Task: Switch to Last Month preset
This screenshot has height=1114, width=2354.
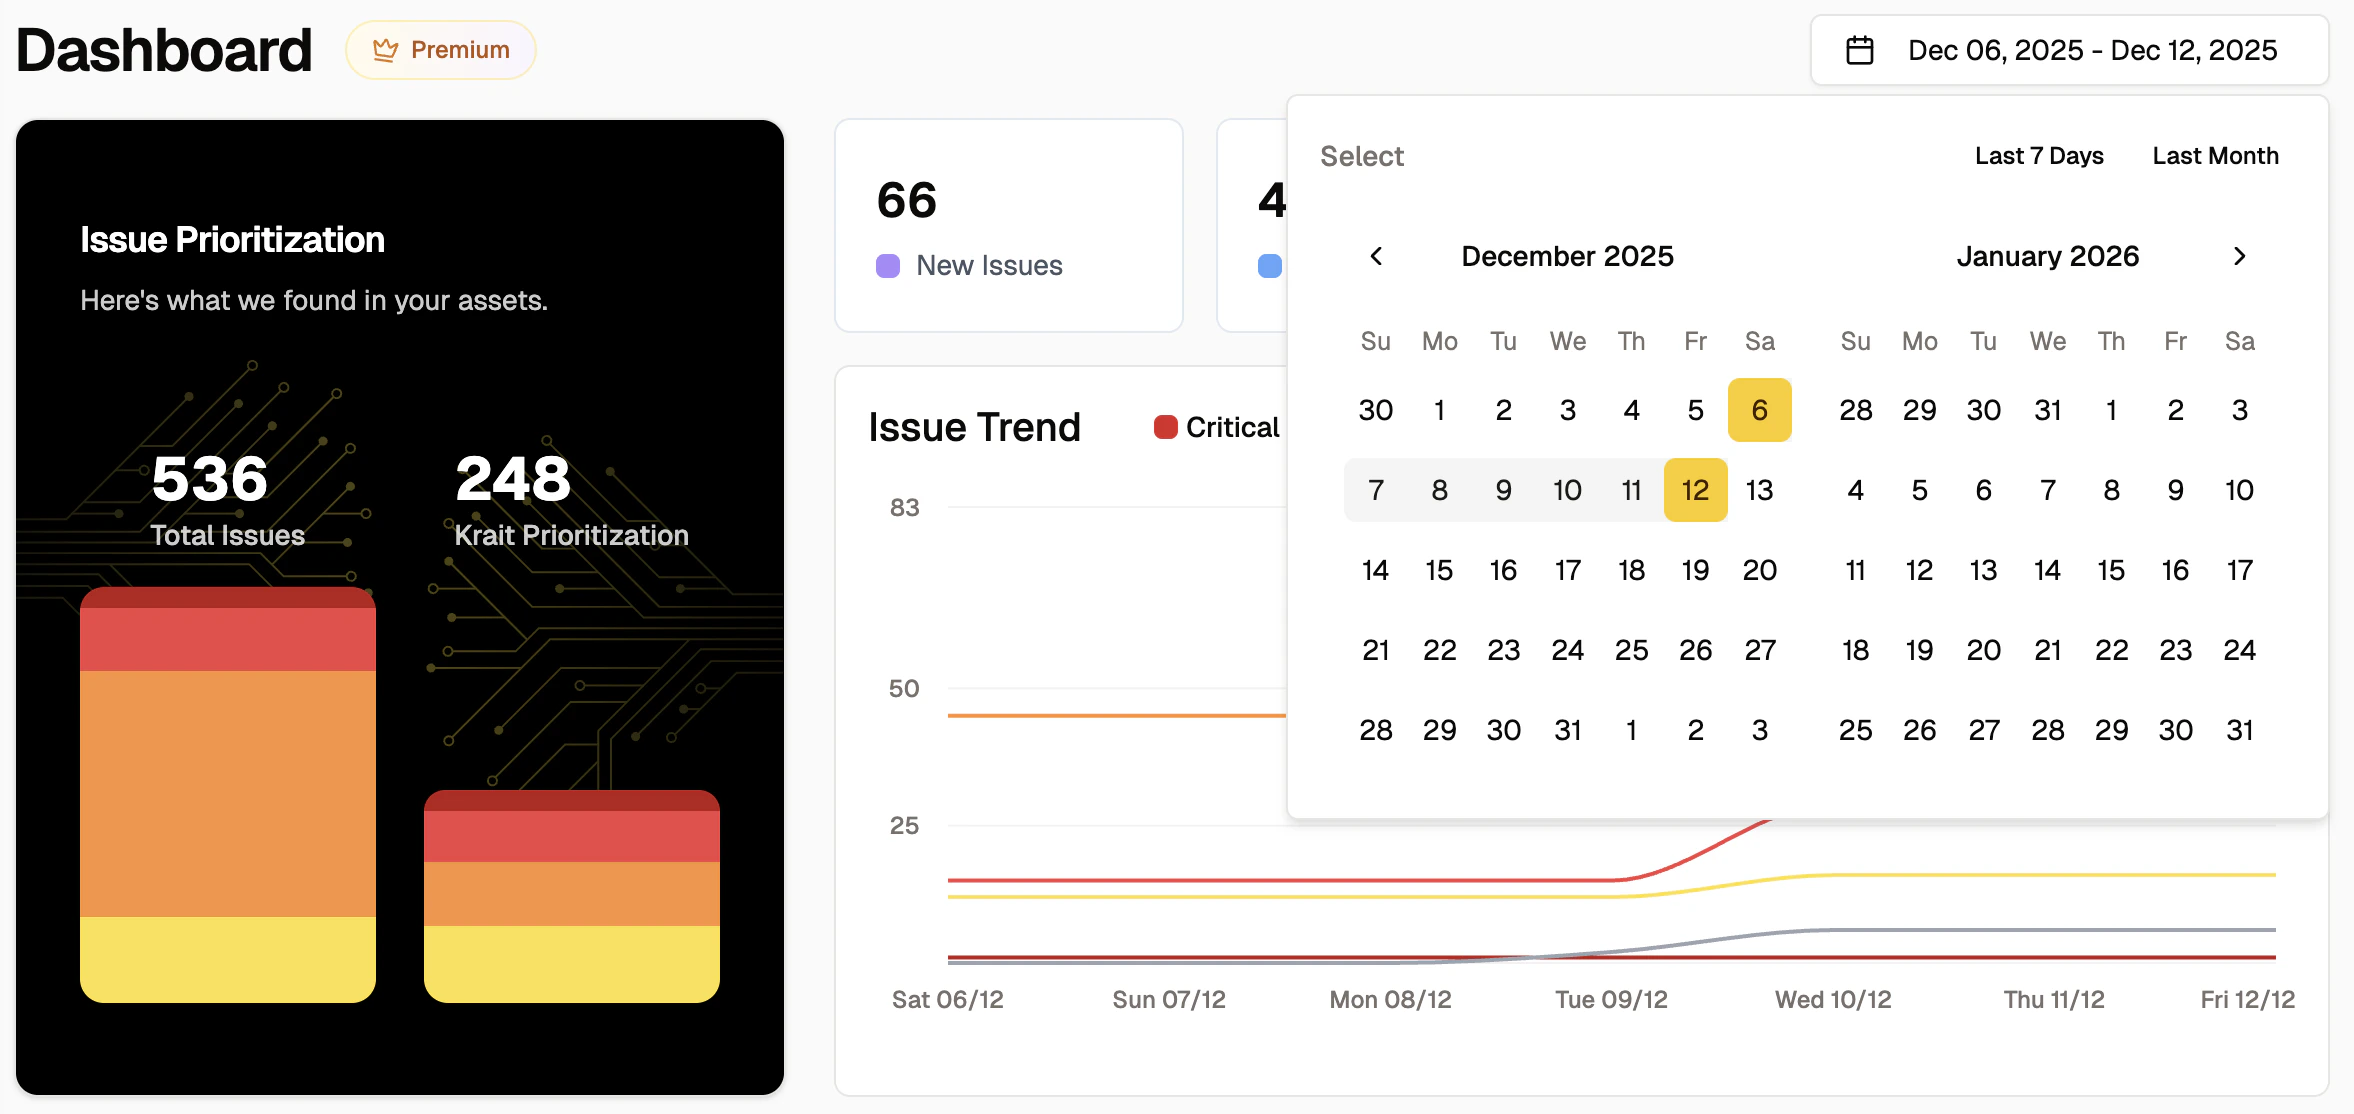Action: (2215, 156)
